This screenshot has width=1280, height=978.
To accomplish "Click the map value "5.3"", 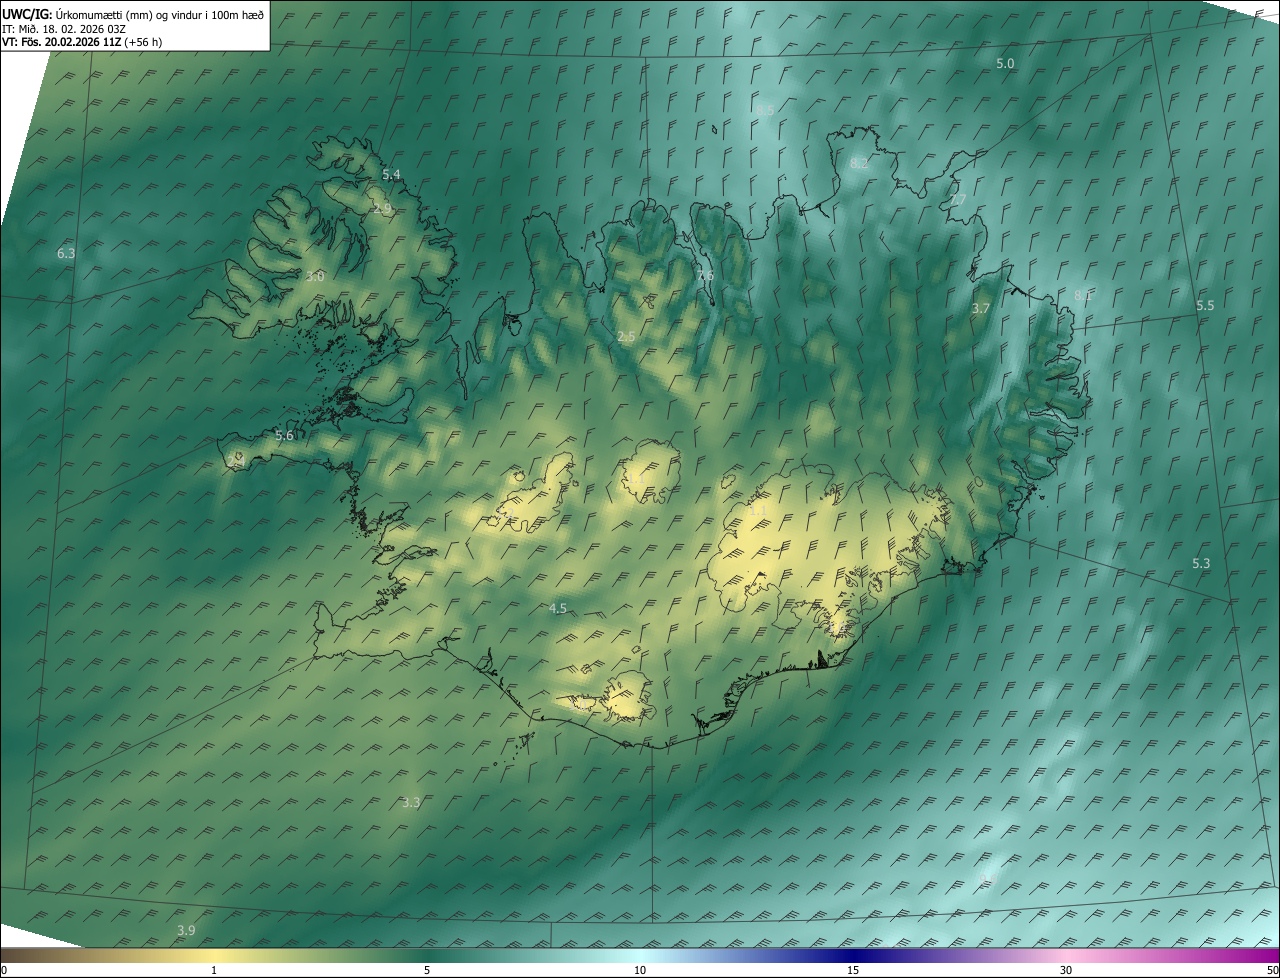I will 1201,564.
